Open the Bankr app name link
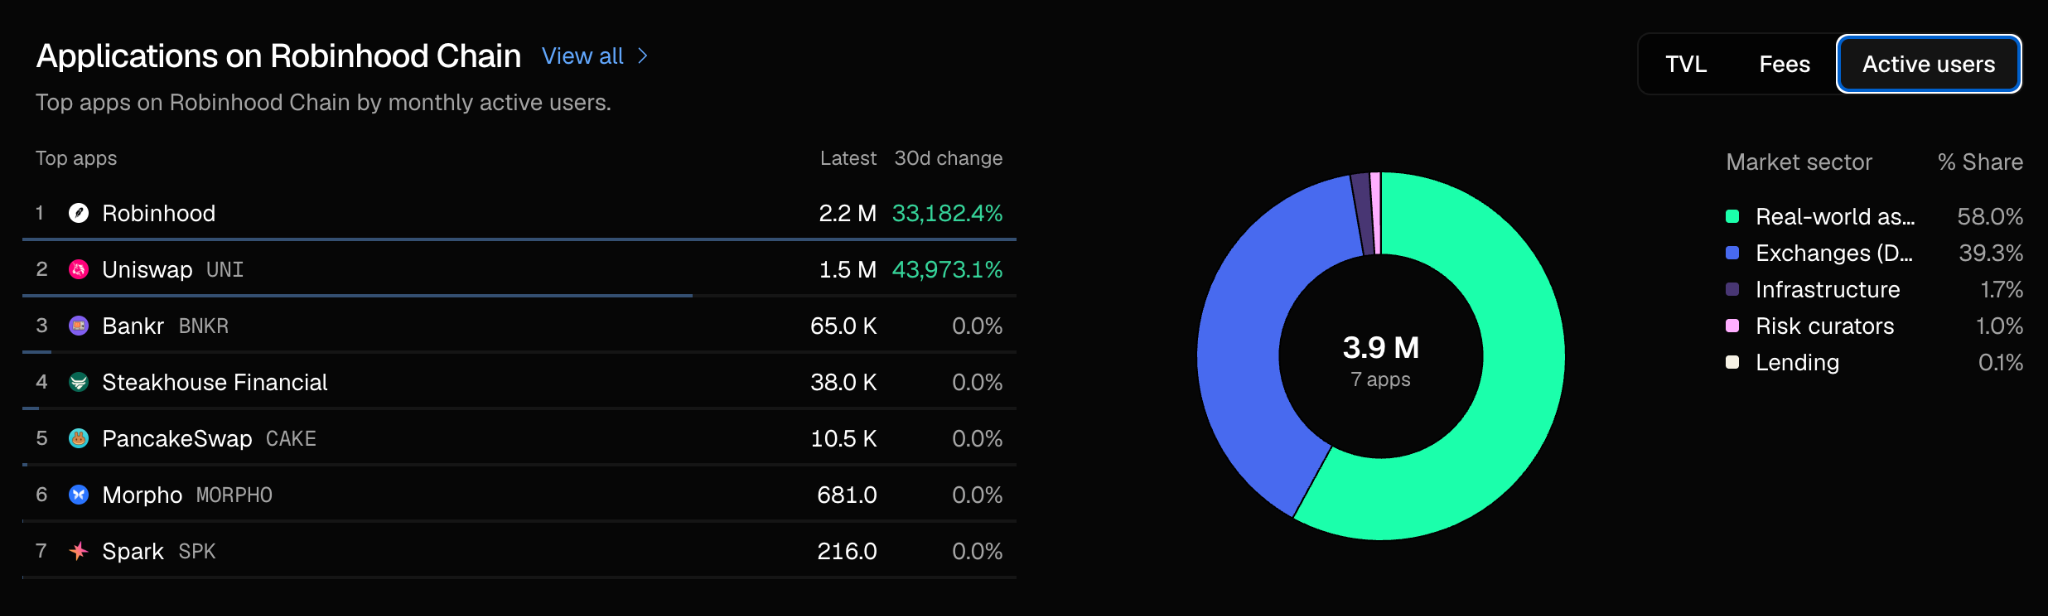 coord(133,326)
